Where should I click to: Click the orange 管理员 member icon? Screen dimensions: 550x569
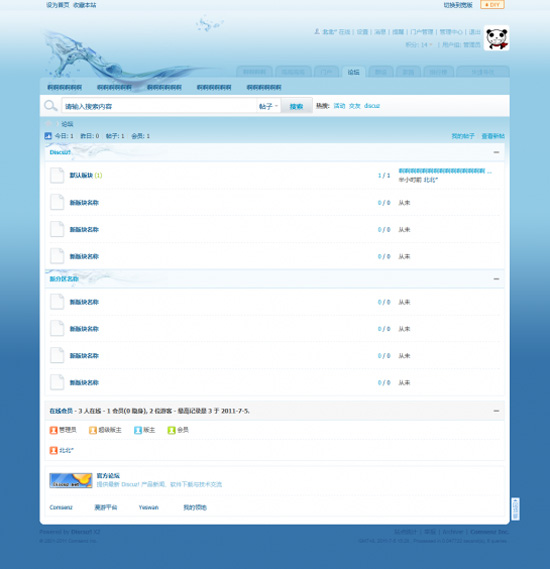point(54,430)
